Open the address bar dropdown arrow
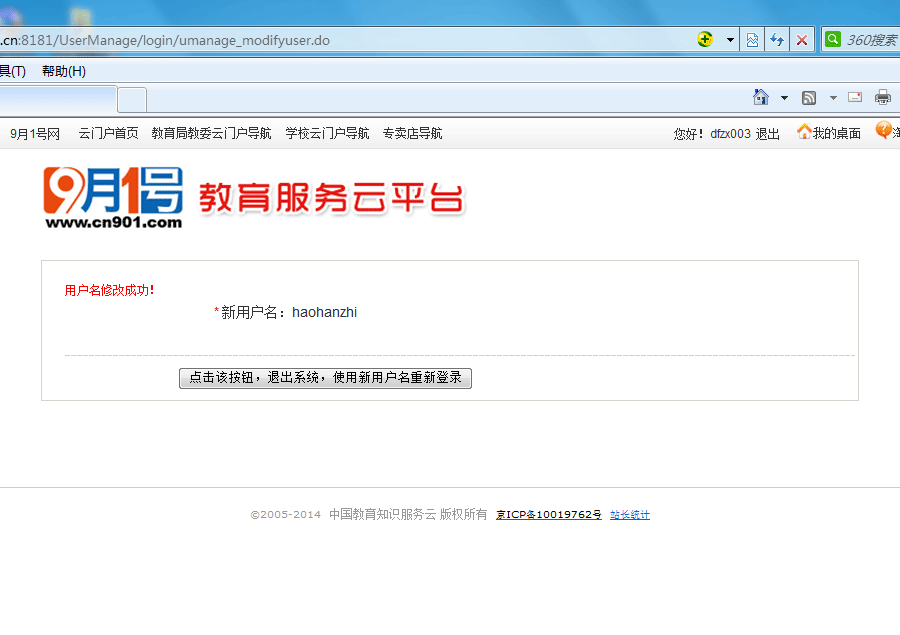The height and width of the screenshot is (635, 900). pyautogui.click(x=730, y=40)
